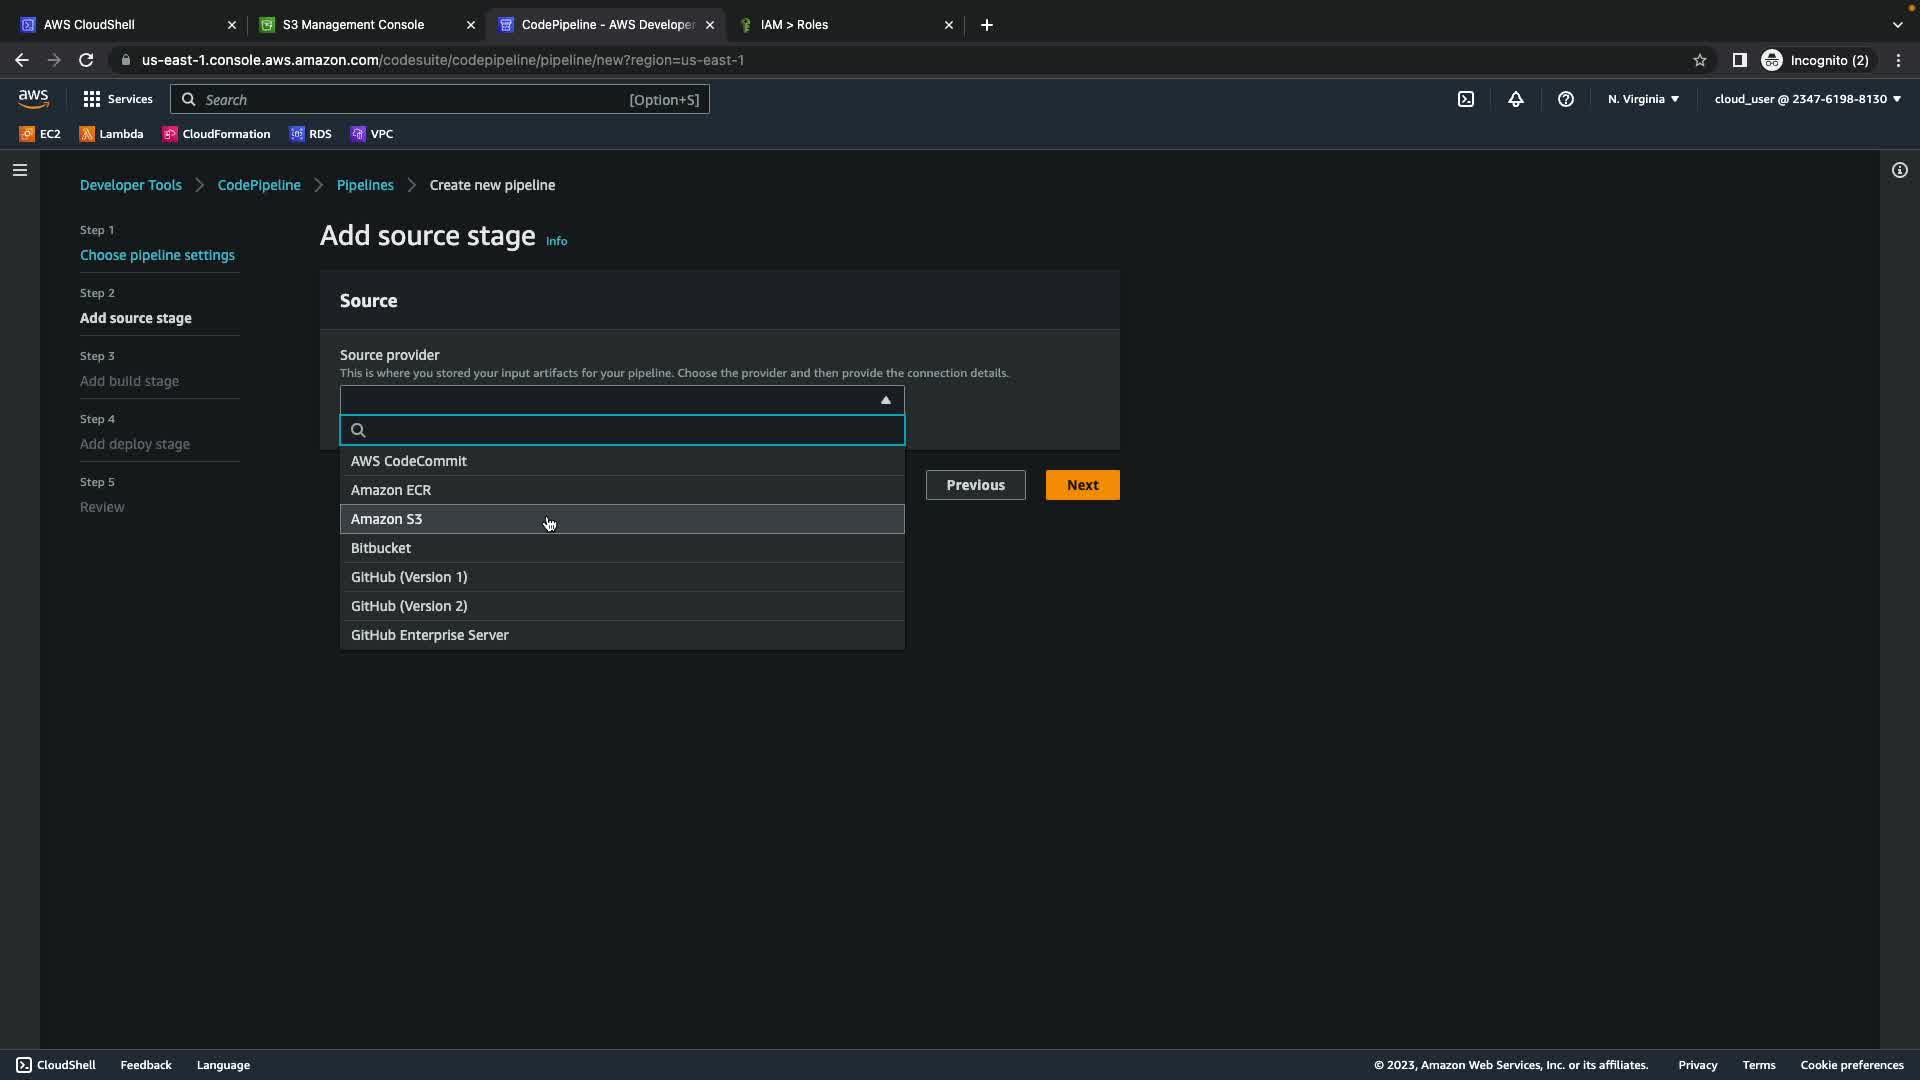Open the info panel icon at right
1920x1080 pixels.
[1899, 170]
